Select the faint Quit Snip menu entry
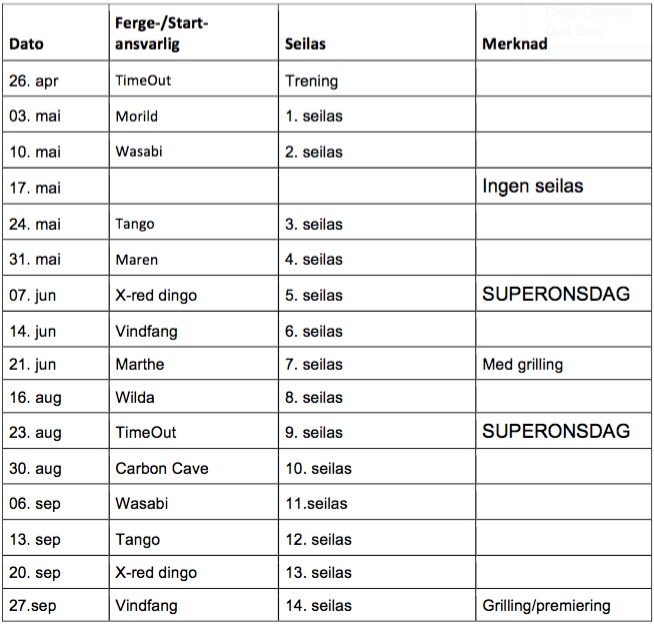Screen dimensions: 654x625 pos(574,31)
